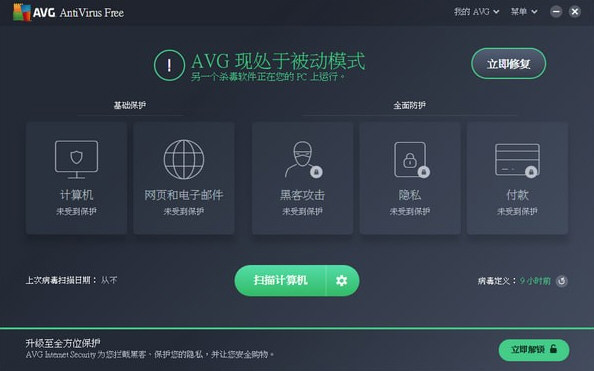Open the 计算机 protection monitor icon

77,159
